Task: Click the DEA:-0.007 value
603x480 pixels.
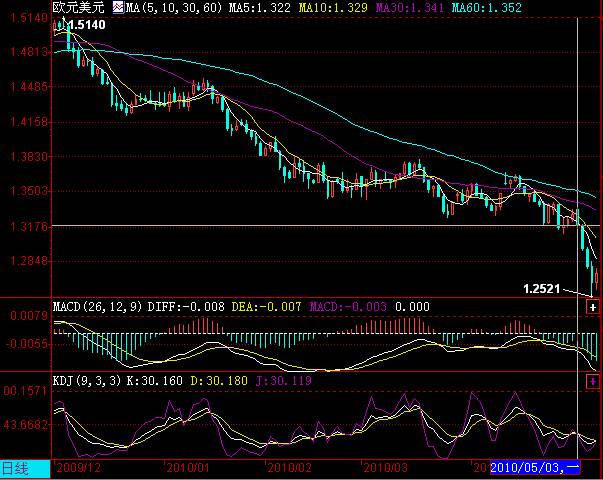Action: pos(266,307)
